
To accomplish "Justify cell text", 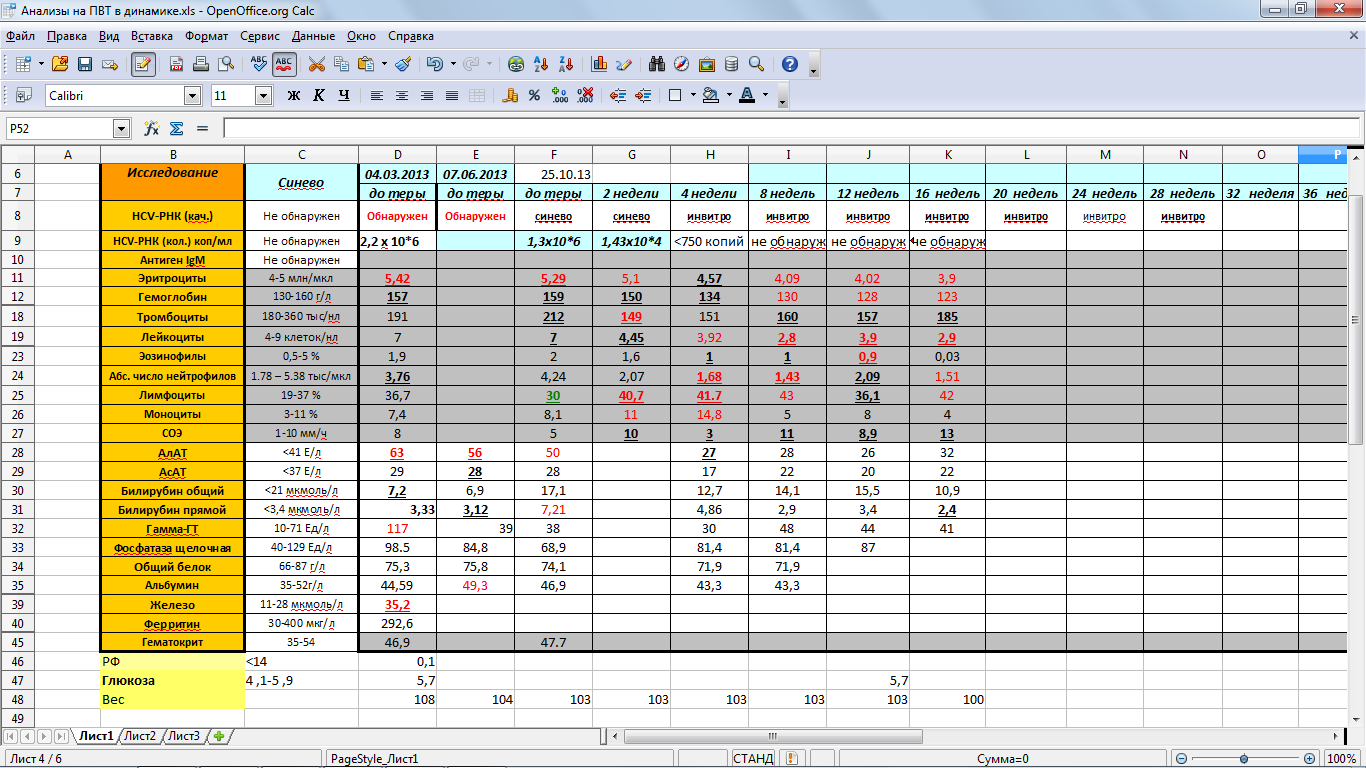I will click(x=452, y=96).
